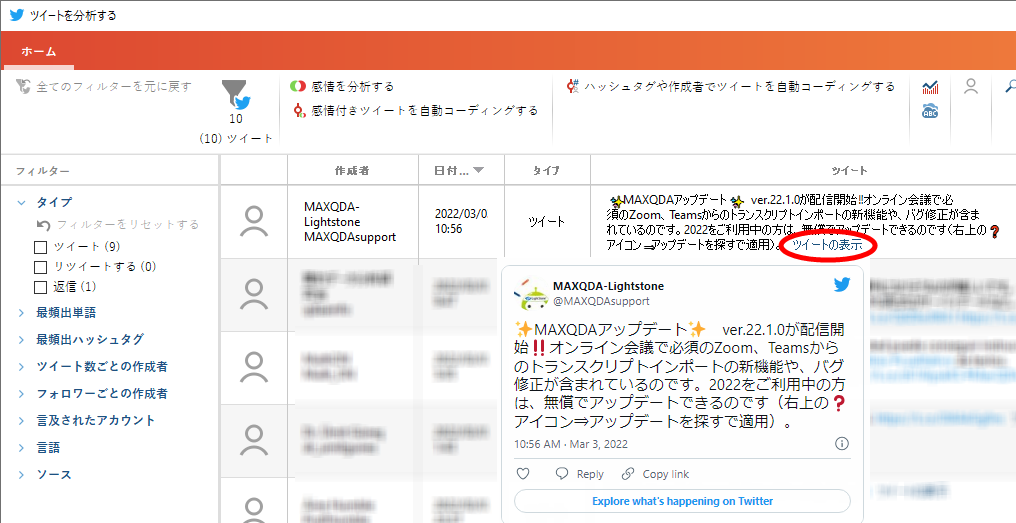The width and height of the screenshot is (1016, 523).
Task: Click the 日付 column sort arrow
Action: click(x=479, y=170)
